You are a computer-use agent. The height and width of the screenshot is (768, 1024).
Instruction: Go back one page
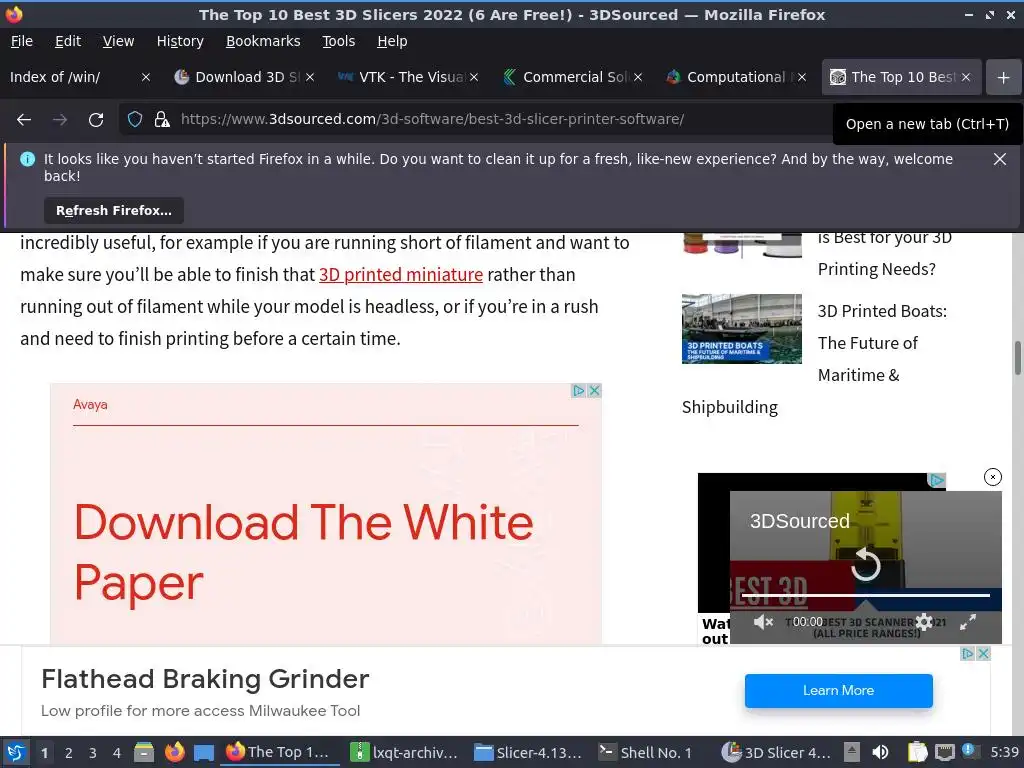click(24, 120)
